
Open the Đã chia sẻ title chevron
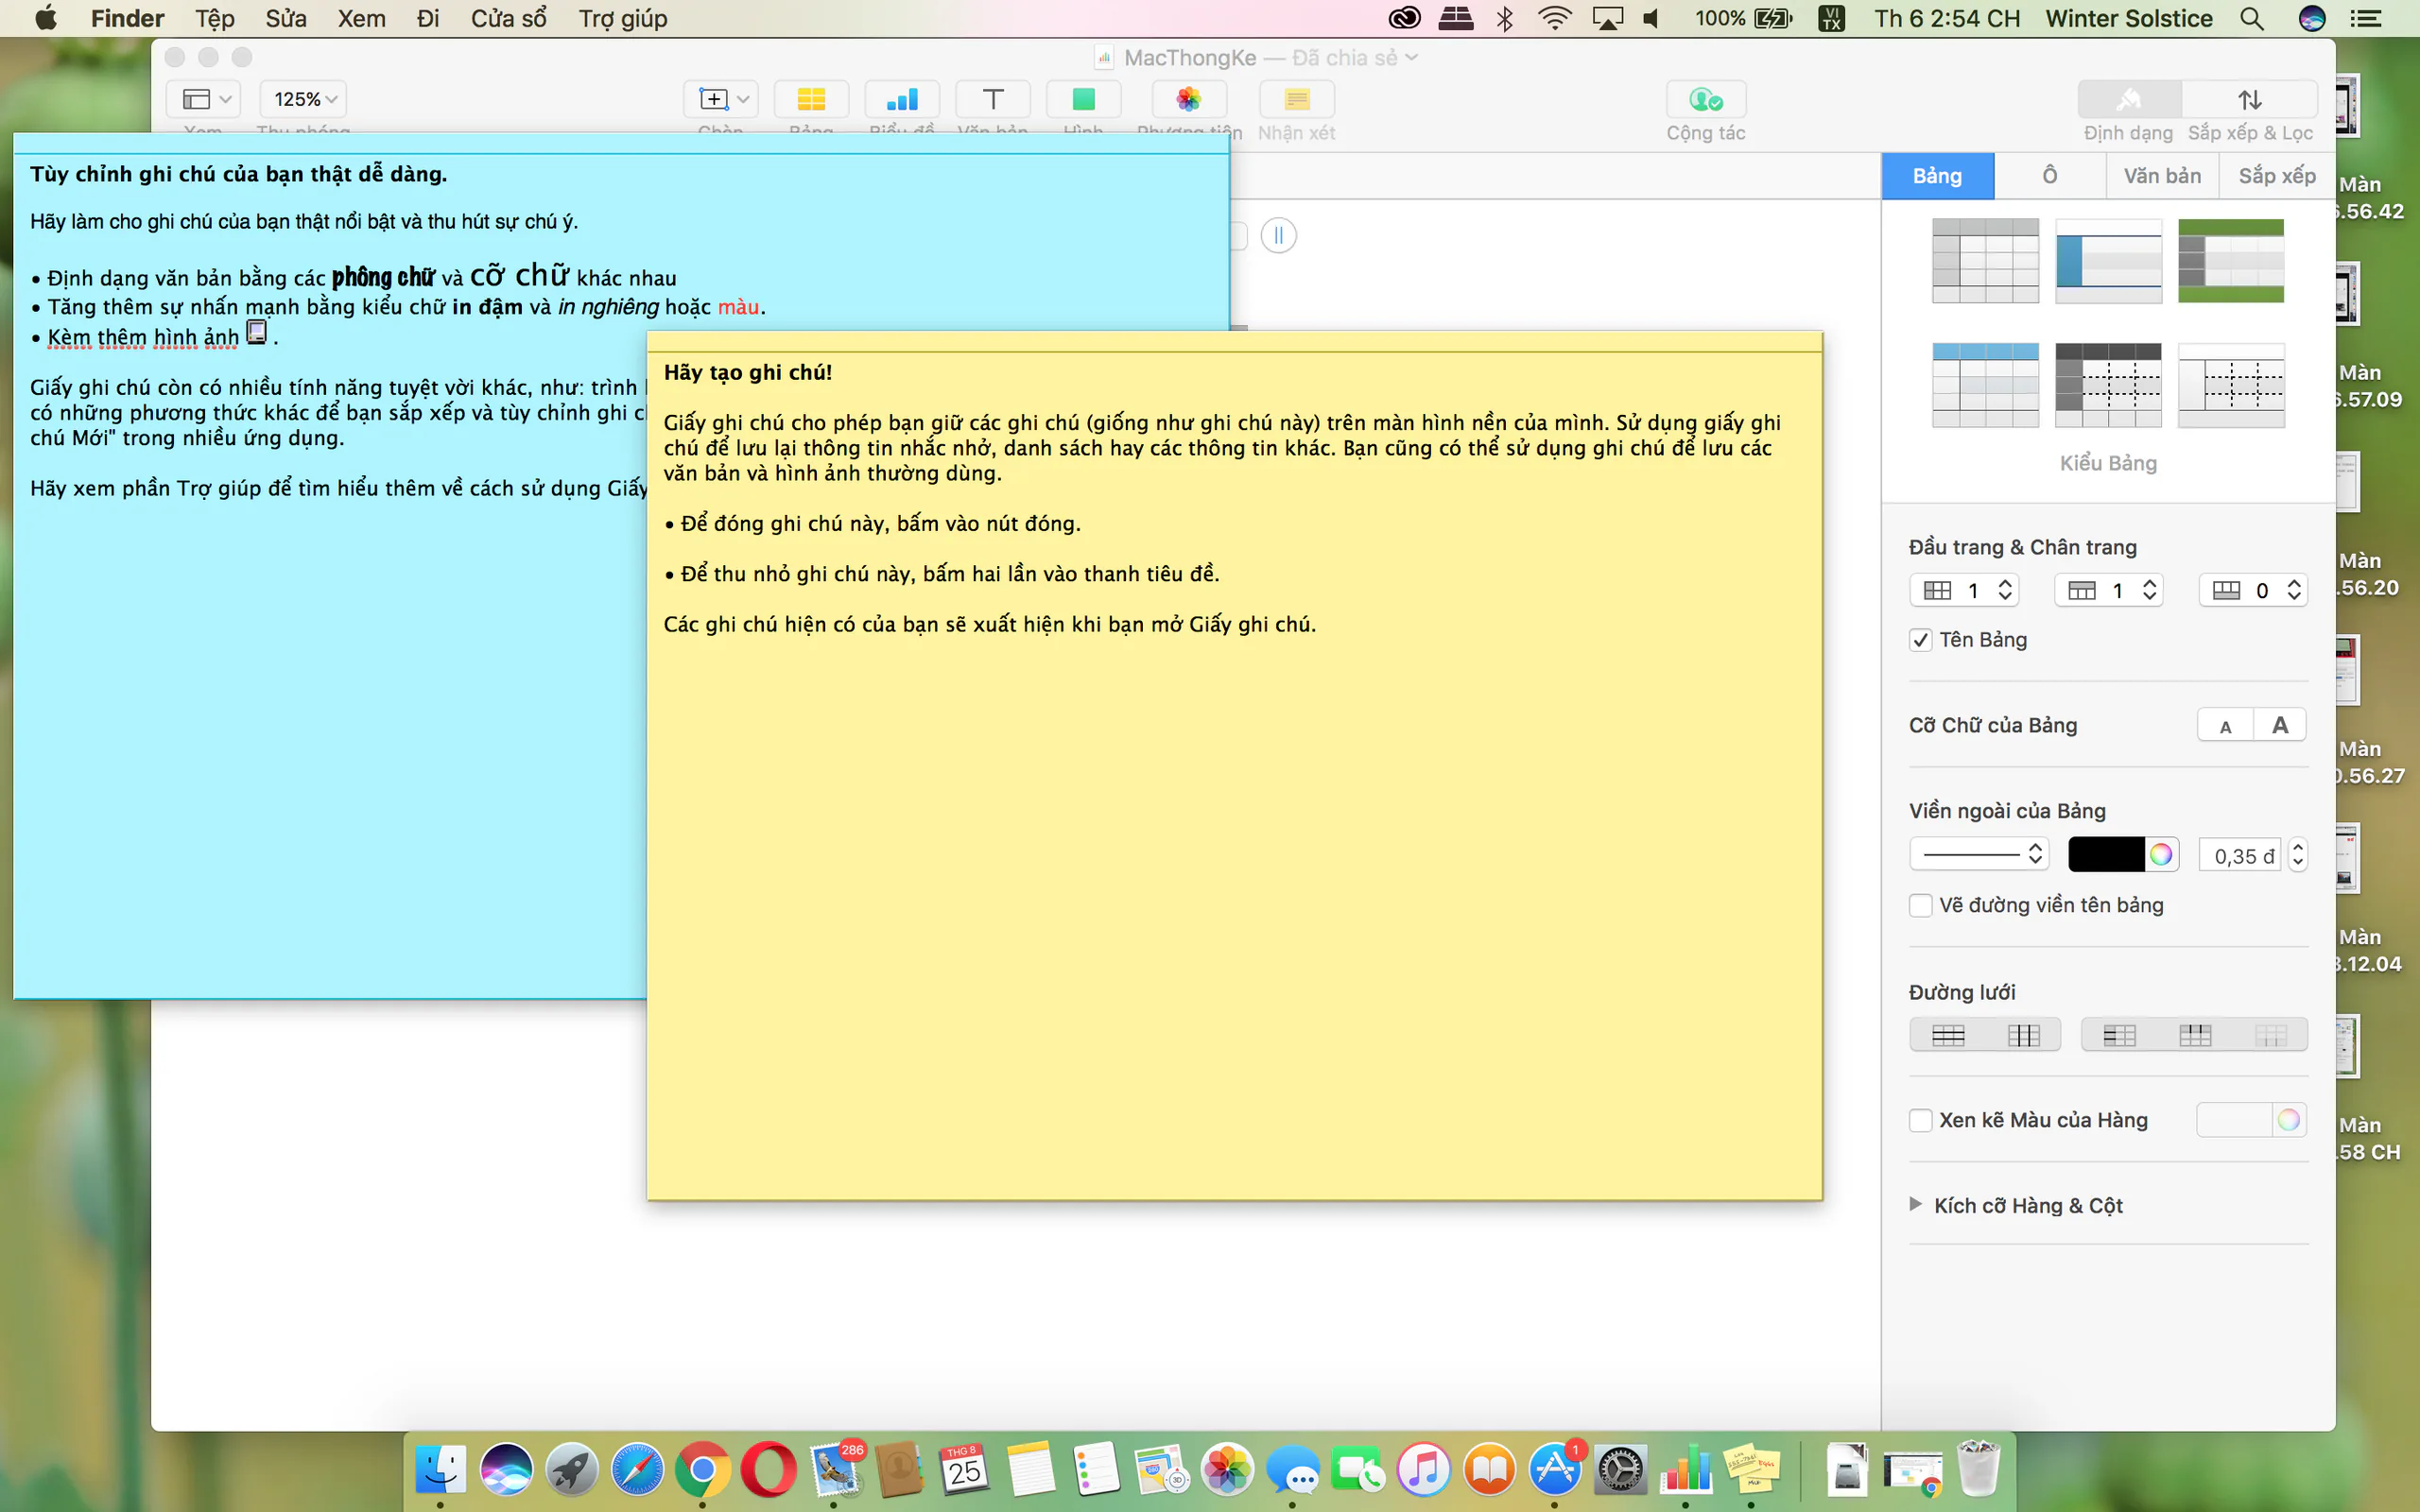pos(1411,58)
